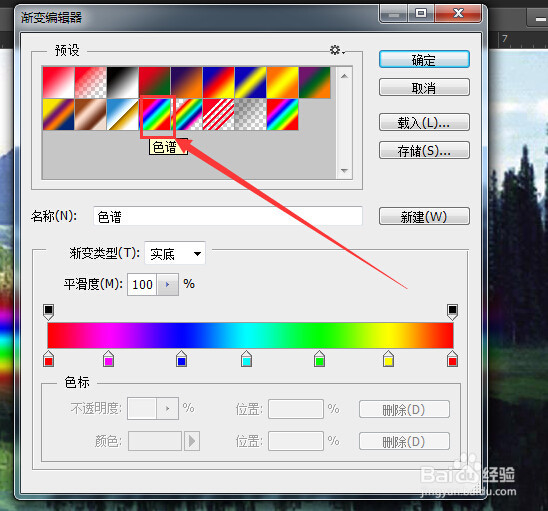
Task: Select the yellow color stop
Action: (x=388, y=359)
